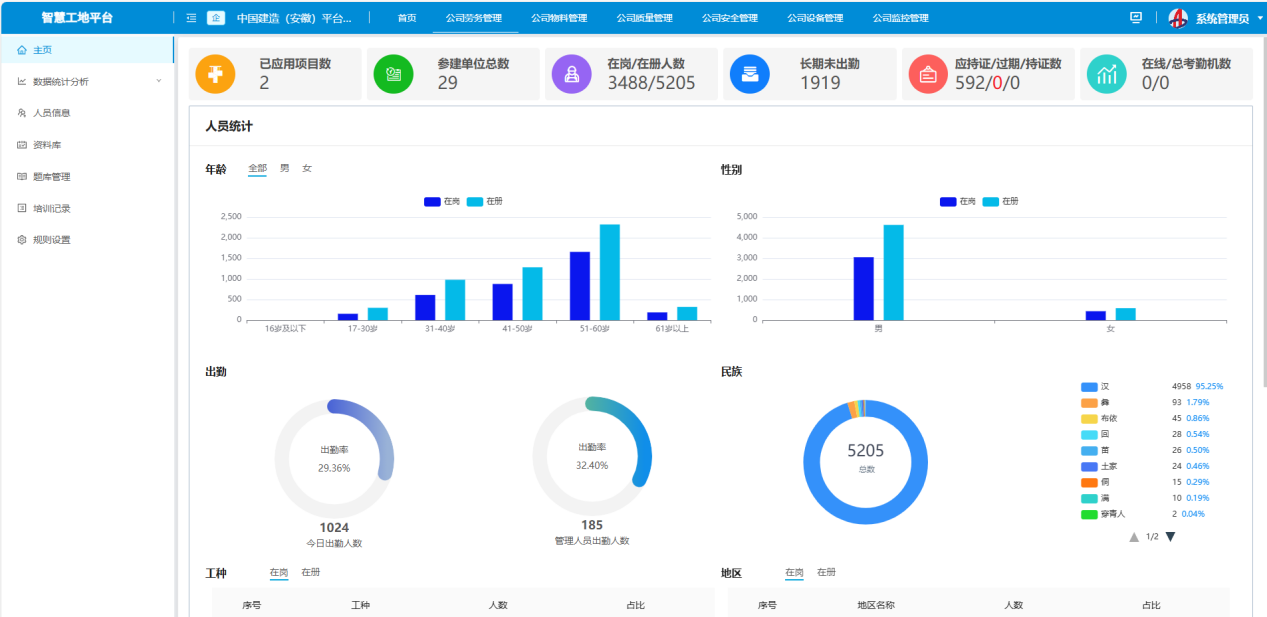Screen dimensions: 1267x617
Task: Click the 51-60岁 在册 bar in age chart
Action: (609, 272)
